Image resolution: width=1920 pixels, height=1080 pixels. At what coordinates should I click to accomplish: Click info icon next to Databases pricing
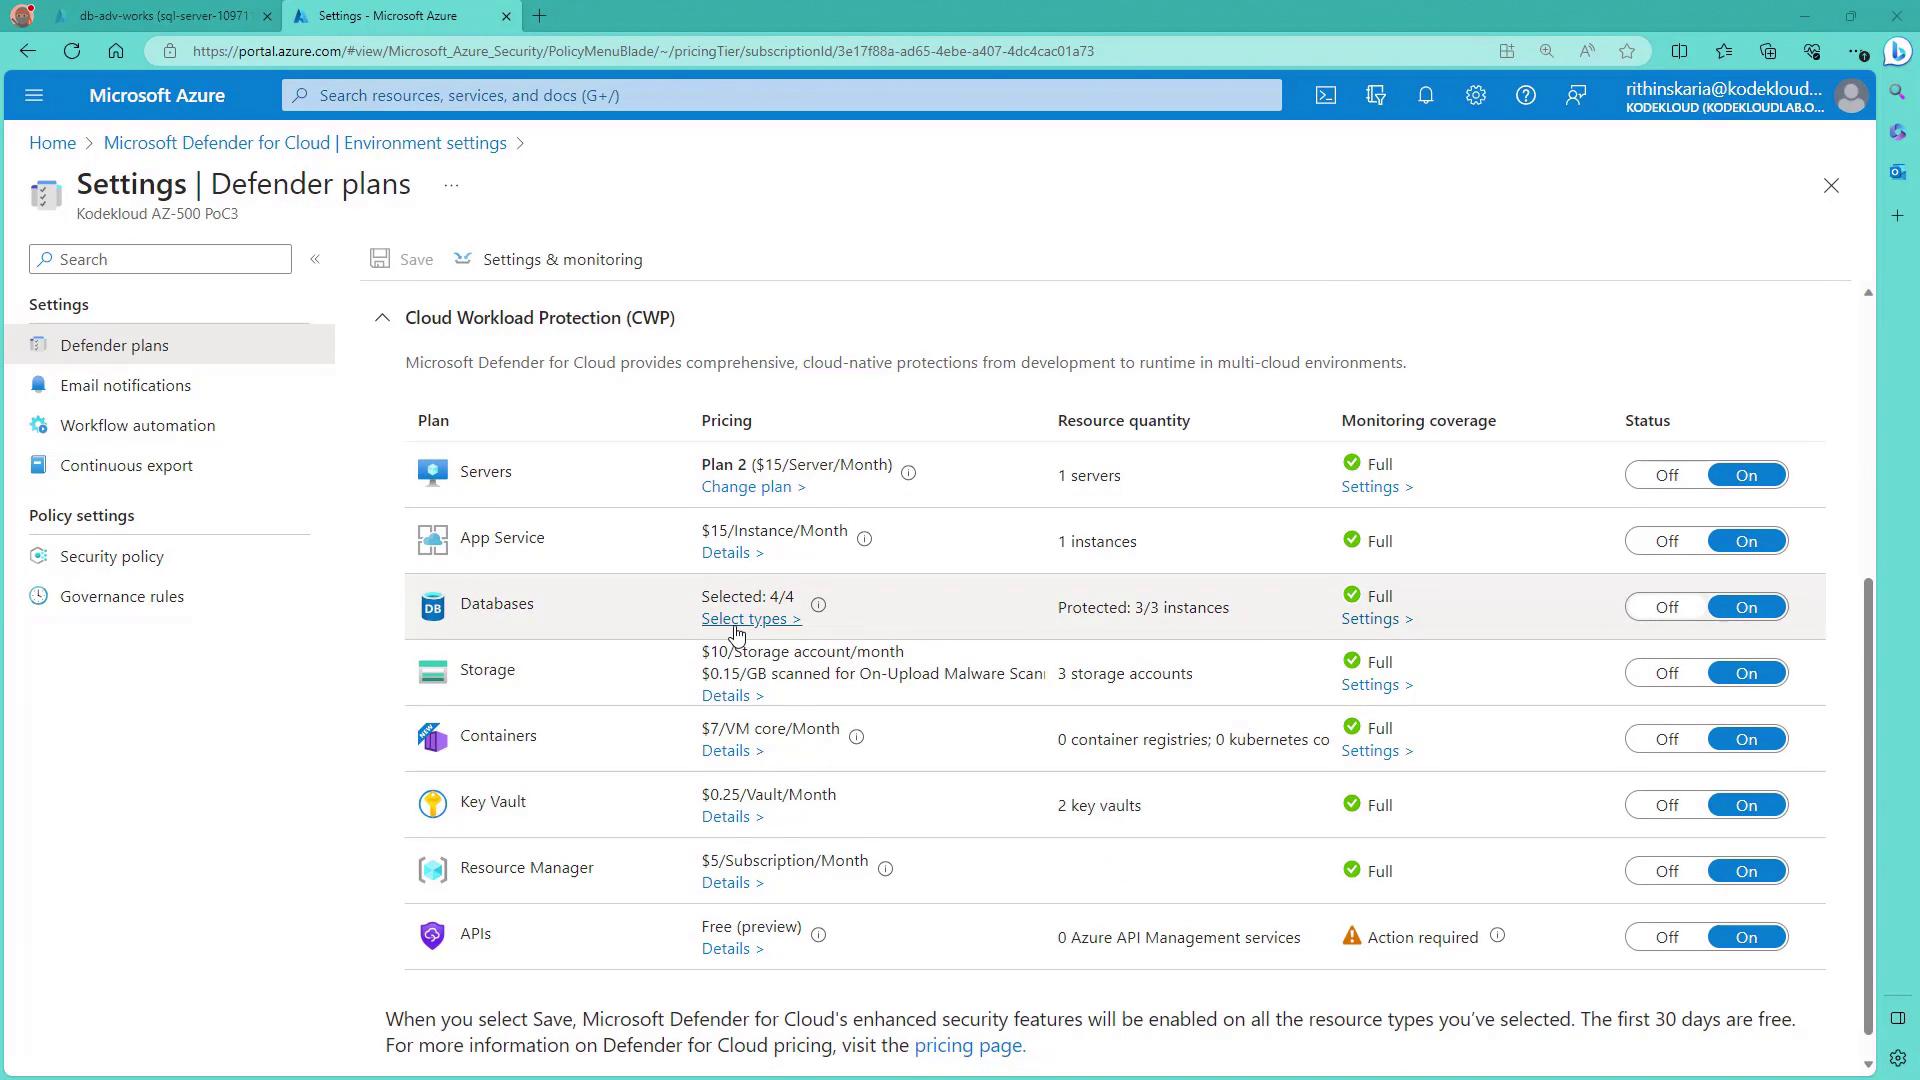click(818, 605)
